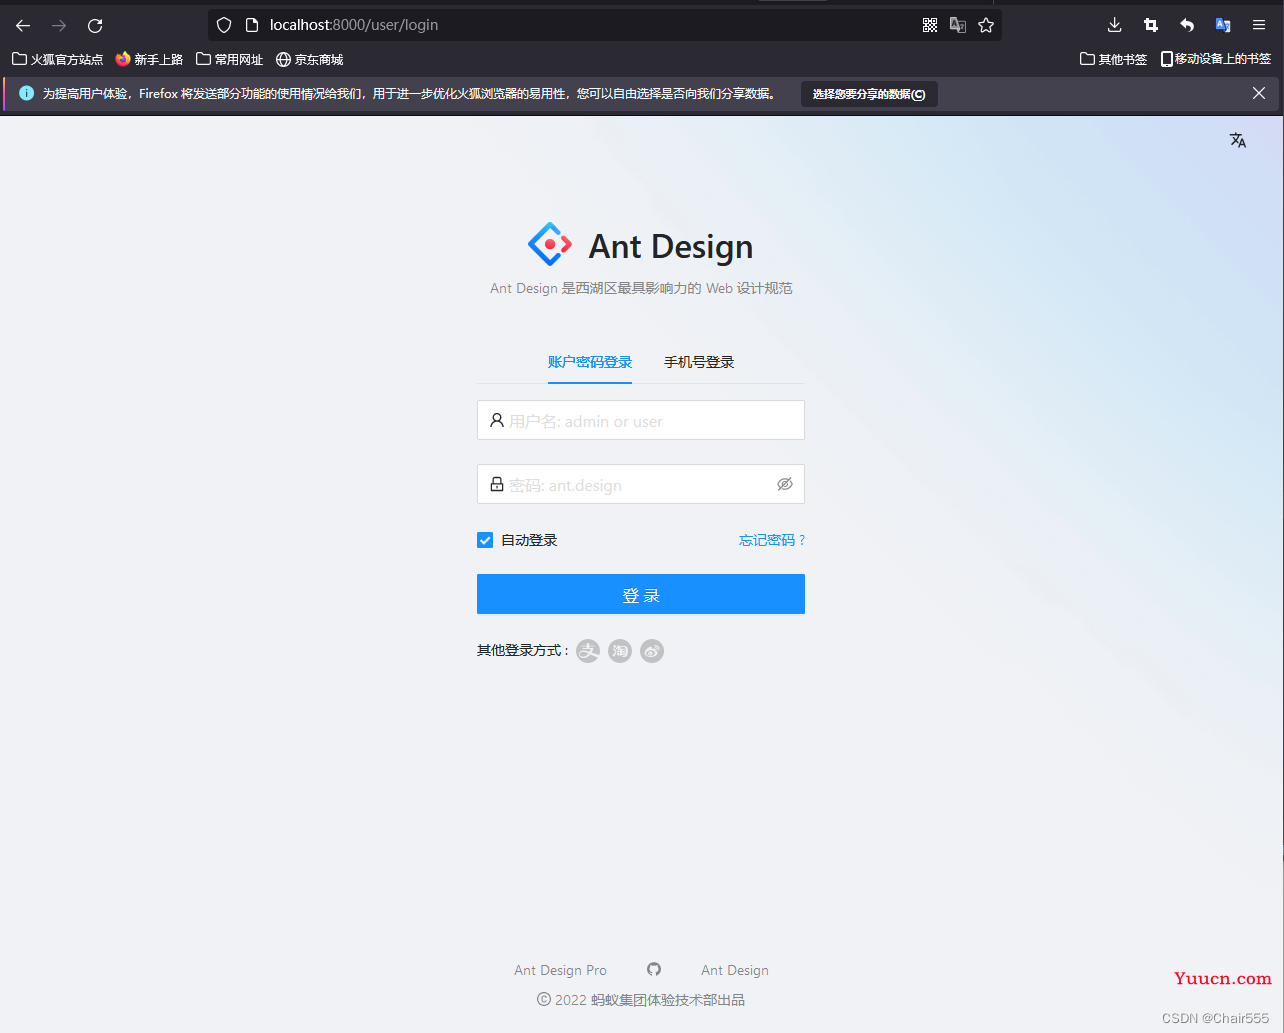Screen dimensions: 1284x1033
Task: Open the 新手上路 bookmark
Action: [x=149, y=59]
